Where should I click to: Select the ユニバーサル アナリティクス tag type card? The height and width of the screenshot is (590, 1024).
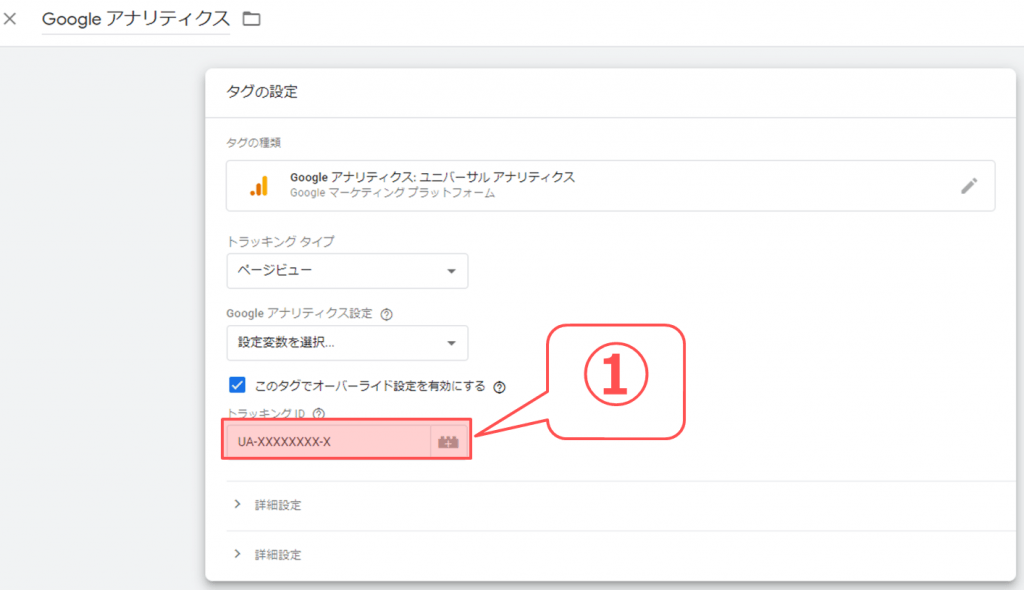pyautogui.click(x=610, y=185)
